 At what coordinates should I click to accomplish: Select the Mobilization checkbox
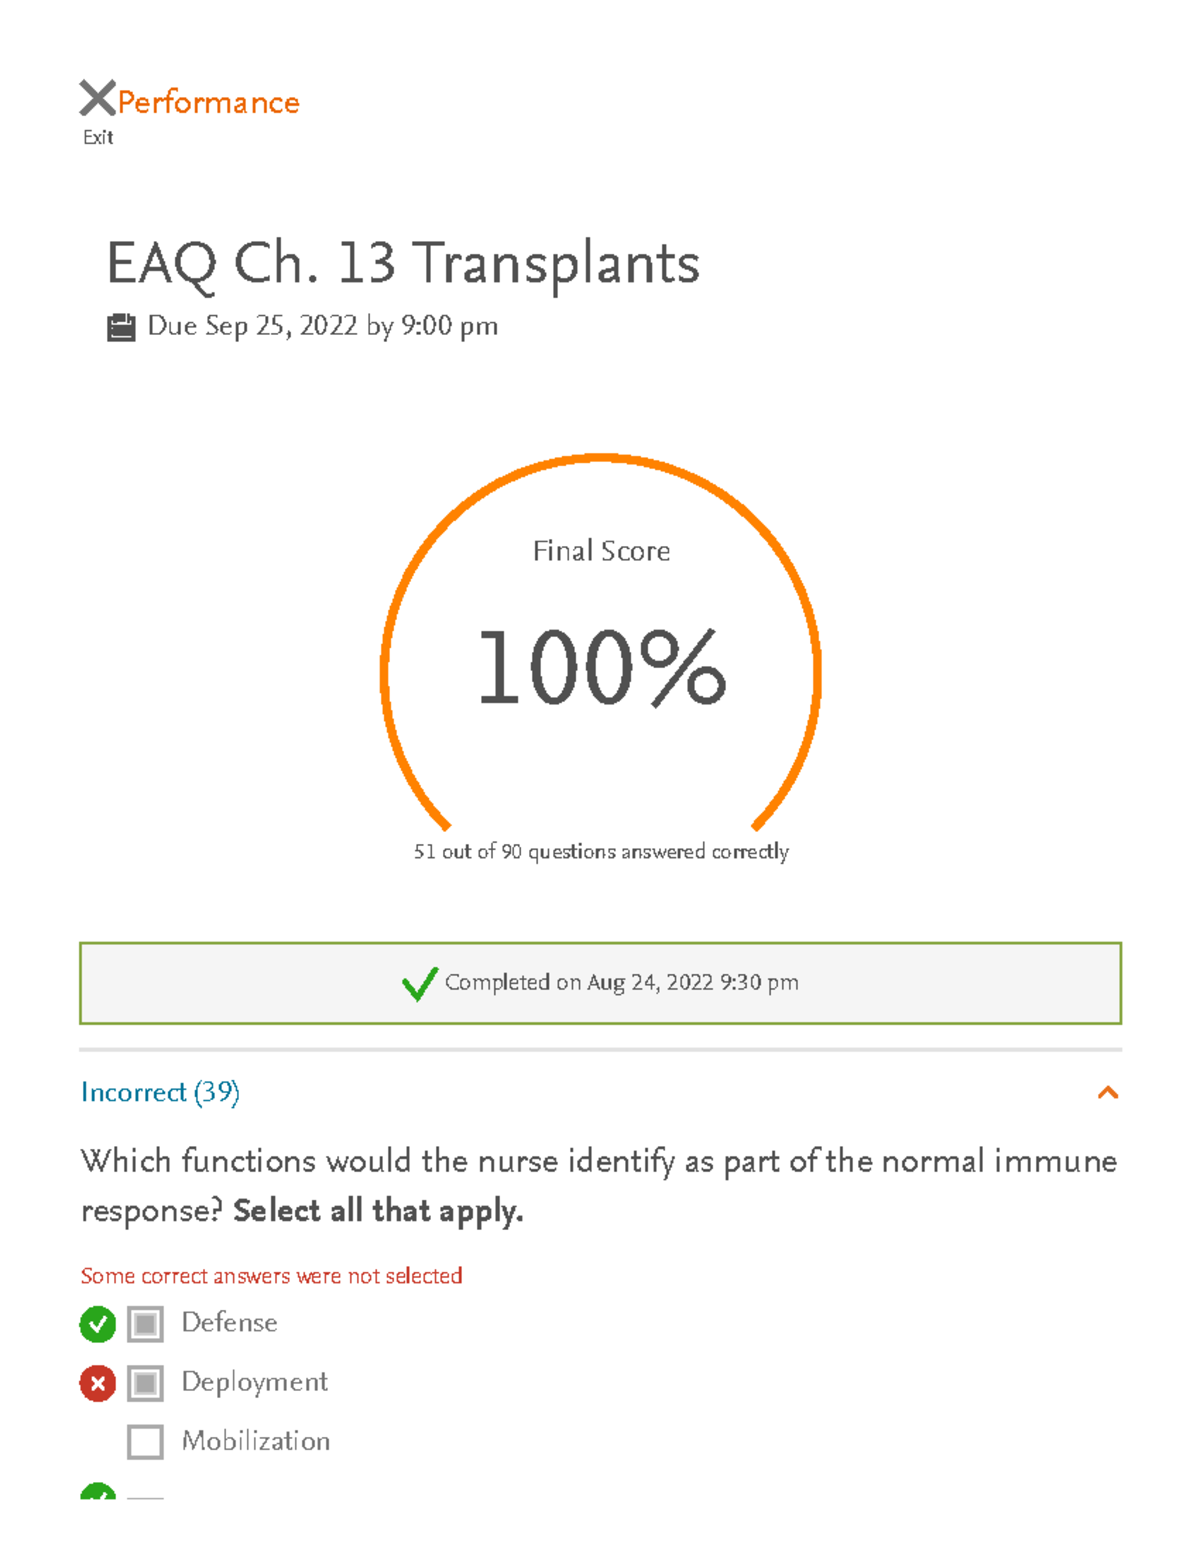145,1441
